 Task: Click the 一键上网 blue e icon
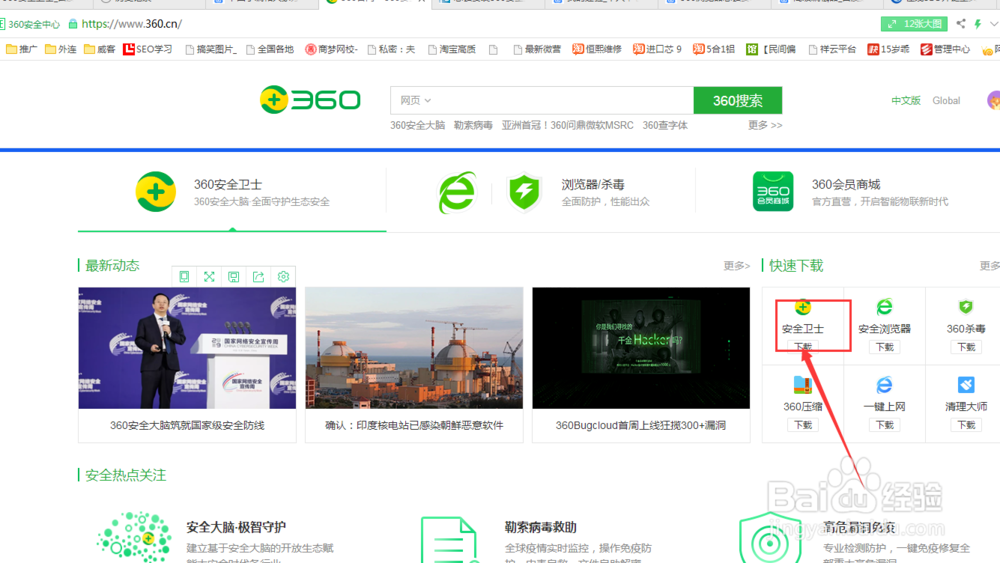[x=885, y=385]
